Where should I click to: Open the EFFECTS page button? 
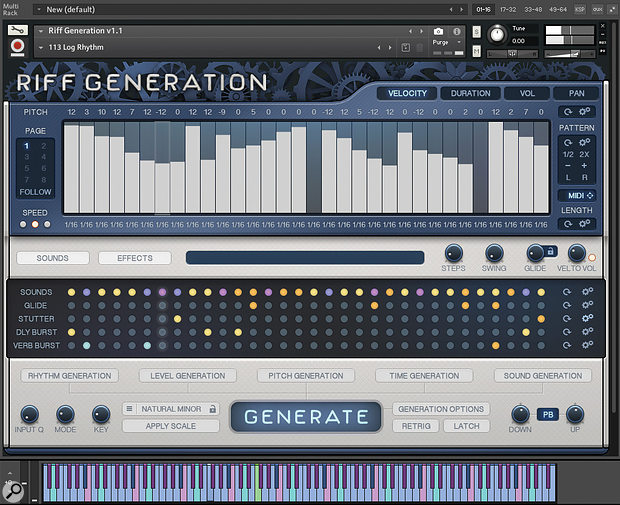click(x=135, y=258)
